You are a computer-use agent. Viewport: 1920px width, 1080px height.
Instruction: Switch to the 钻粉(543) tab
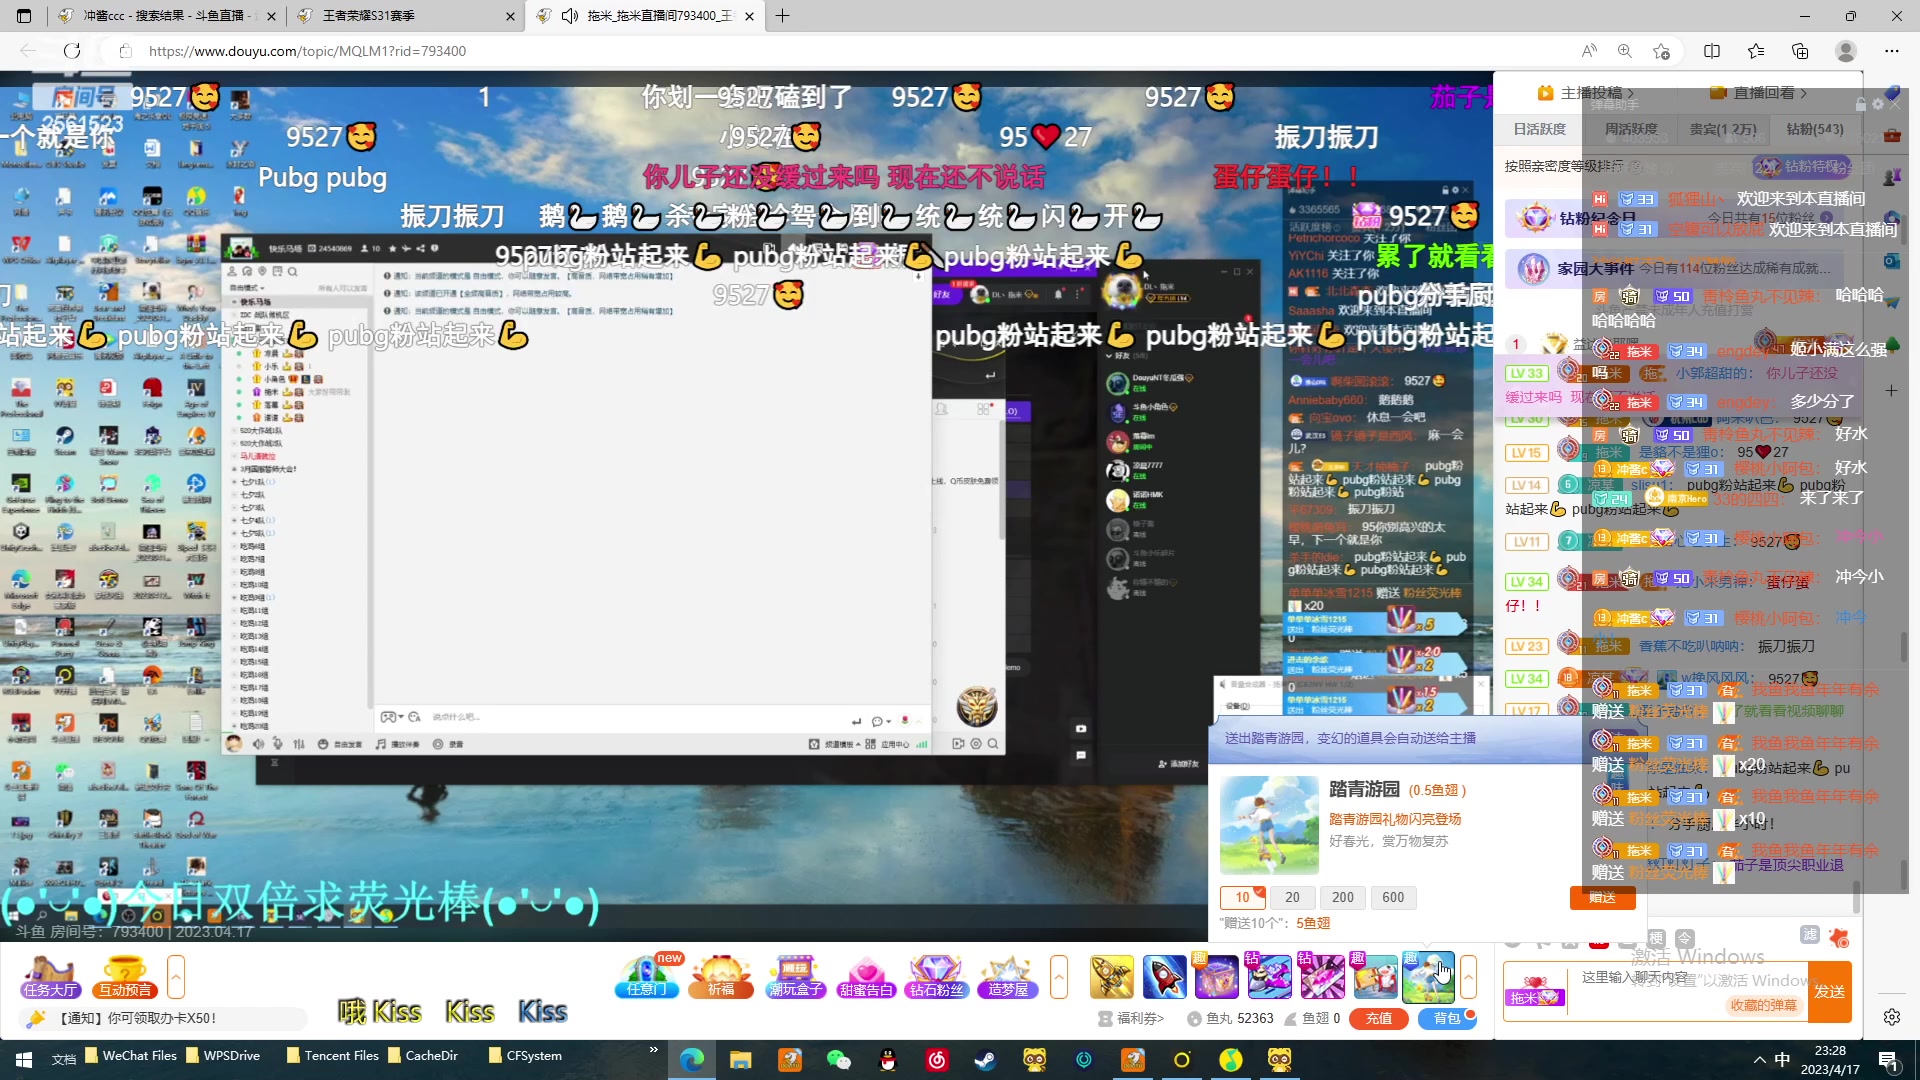click(1815, 129)
